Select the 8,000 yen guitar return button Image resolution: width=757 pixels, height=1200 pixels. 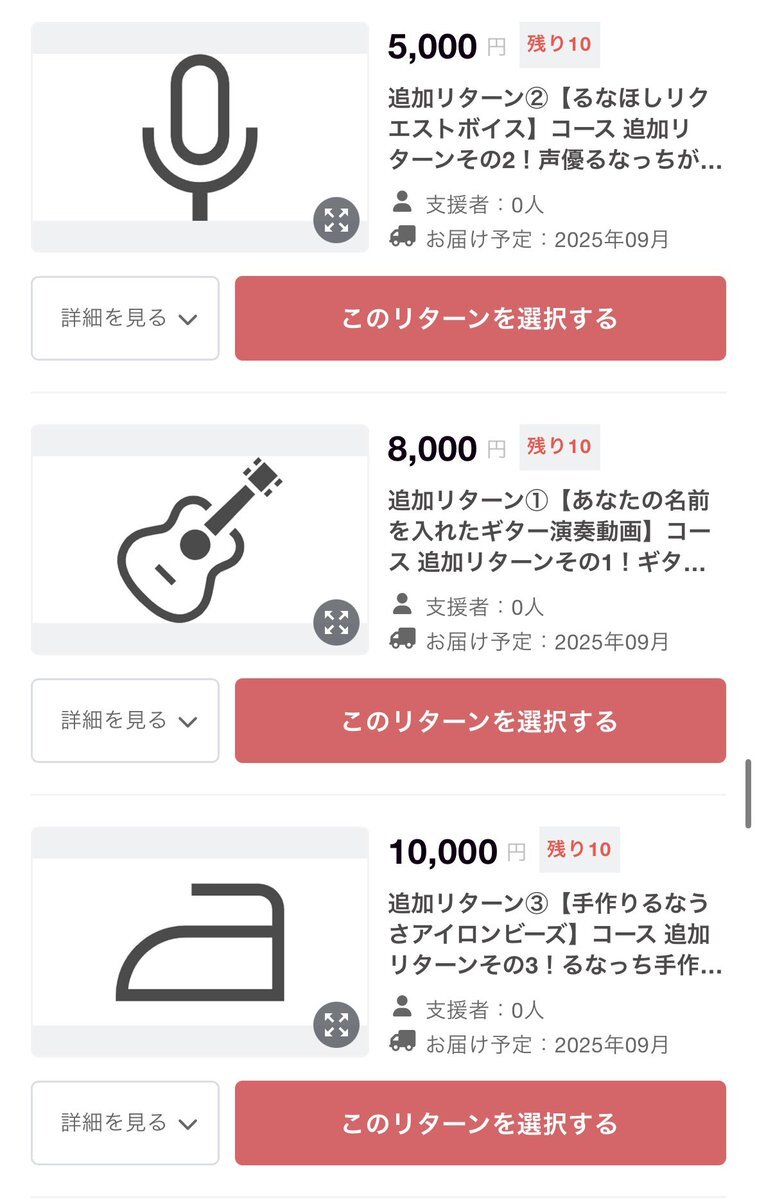(480, 721)
